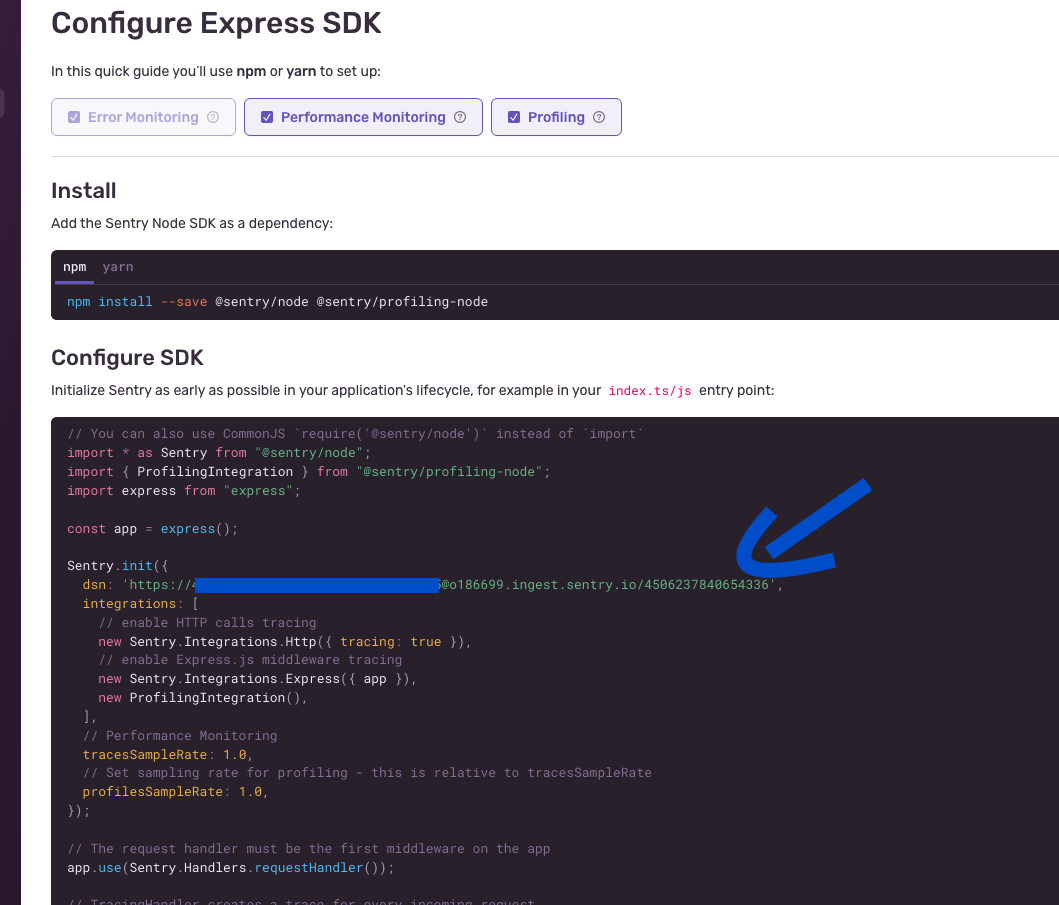
Task: Click the Performance Monitoring option button
Action: coord(363,117)
